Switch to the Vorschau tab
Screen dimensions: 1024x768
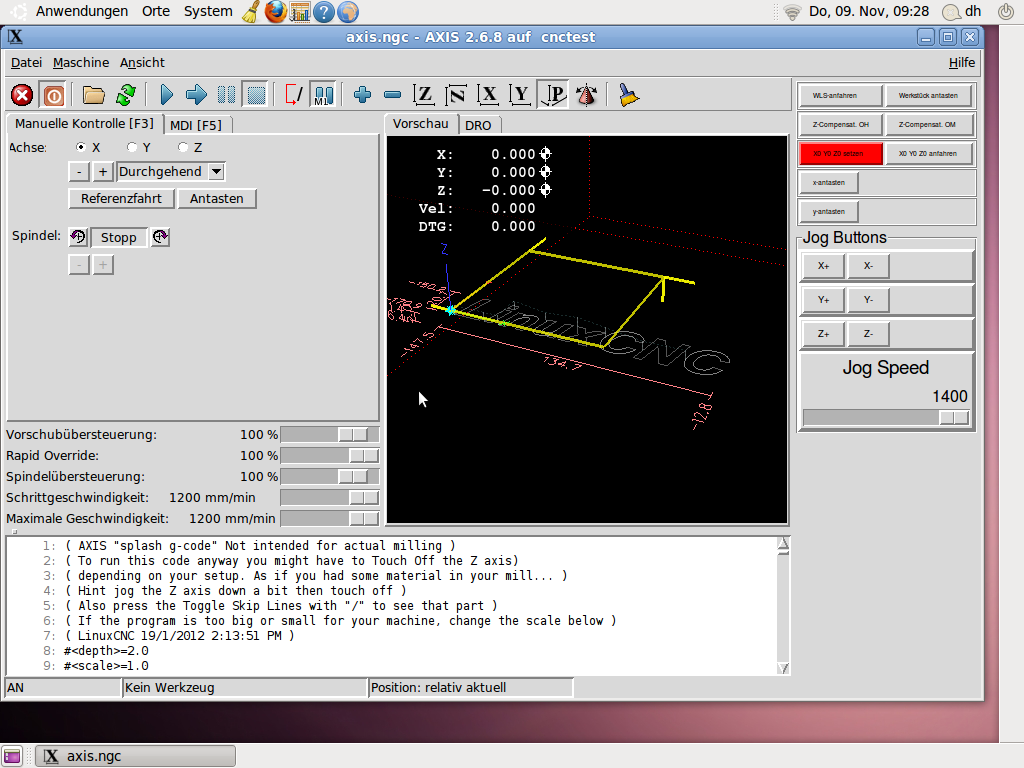point(421,123)
